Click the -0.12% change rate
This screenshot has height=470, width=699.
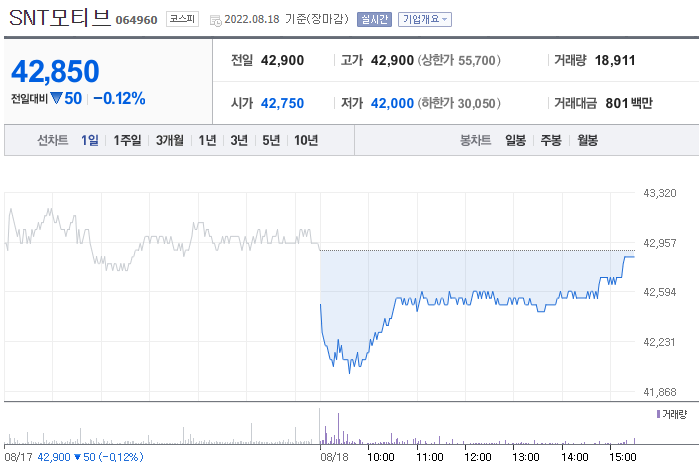pos(119,99)
